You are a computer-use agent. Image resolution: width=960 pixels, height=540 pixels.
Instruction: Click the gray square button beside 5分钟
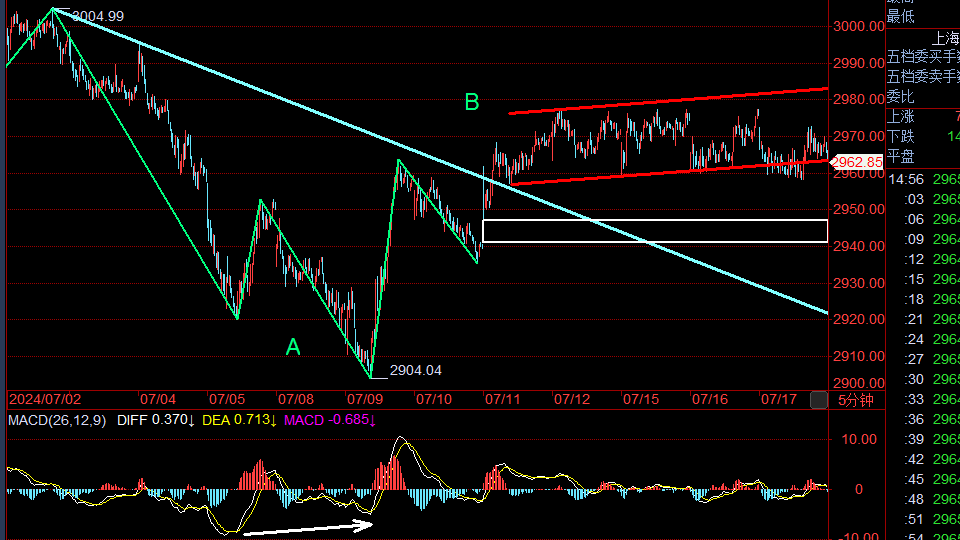click(818, 400)
